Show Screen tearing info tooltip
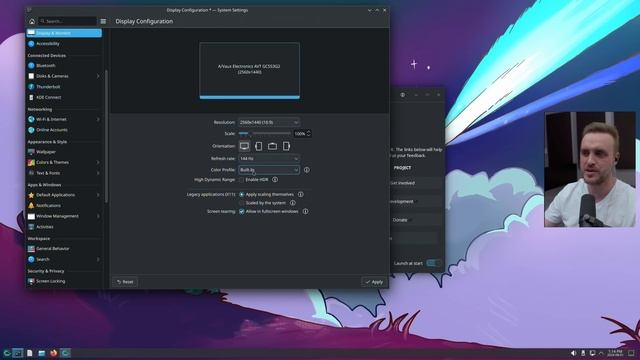Screen dimensions: 640x360 (305, 211)
